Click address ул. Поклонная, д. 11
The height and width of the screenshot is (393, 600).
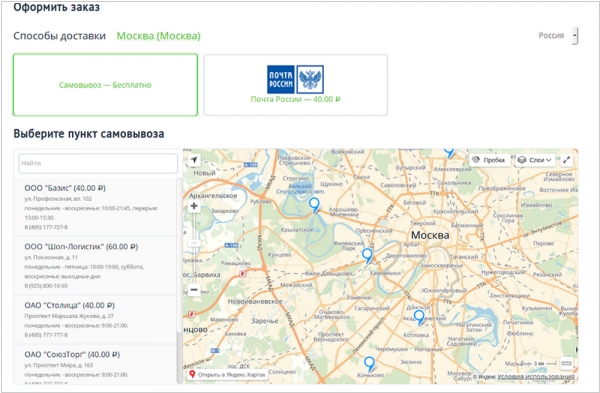tap(51, 257)
